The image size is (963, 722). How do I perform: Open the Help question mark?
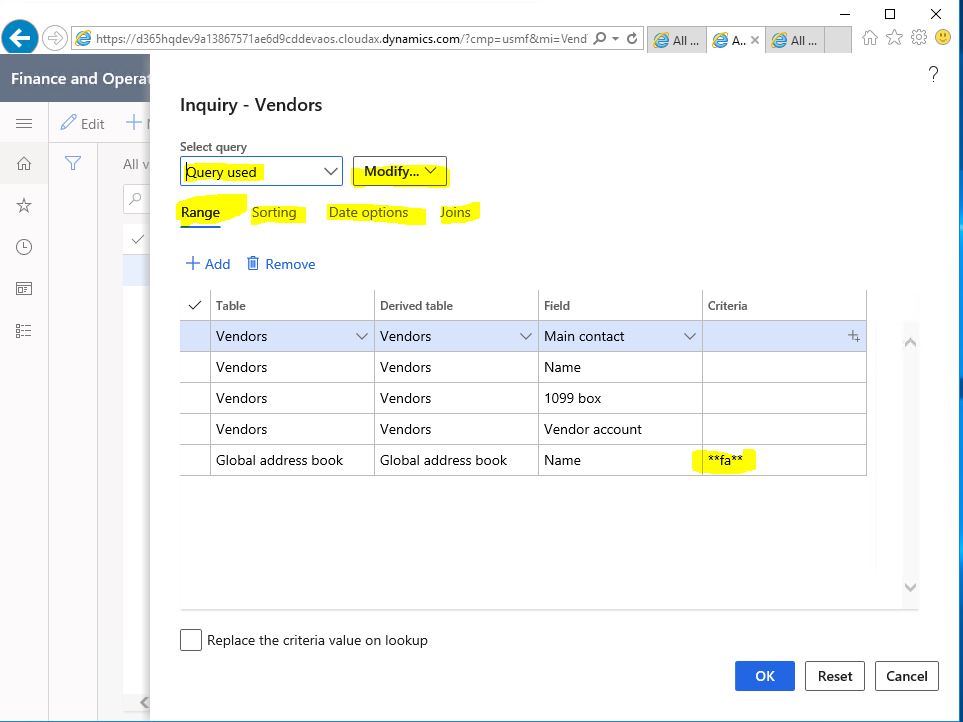click(x=934, y=74)
